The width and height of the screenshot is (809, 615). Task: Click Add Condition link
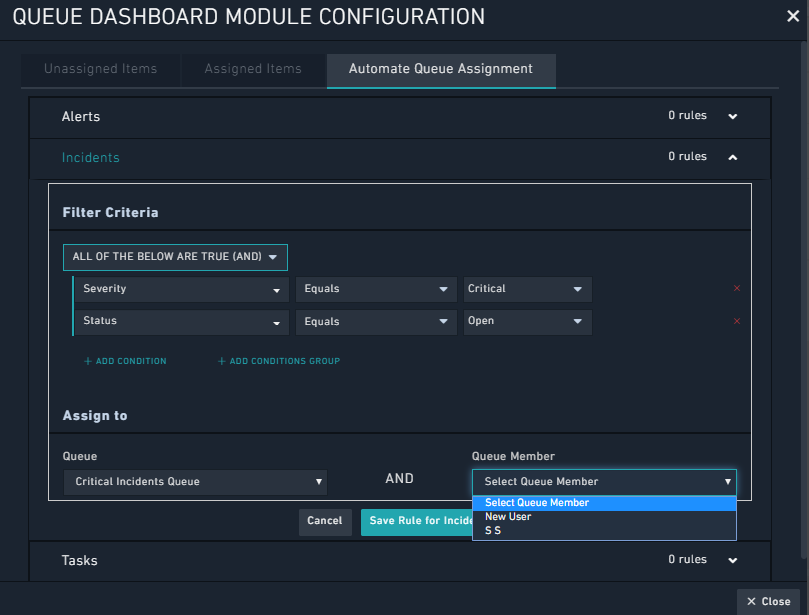(x=125, y=361)
